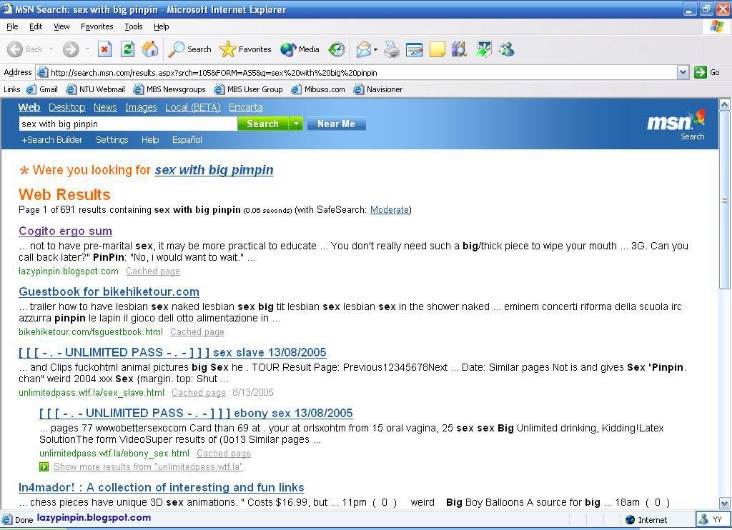Switch to the News search tab

pyautogui.click(x=105, y=107)
